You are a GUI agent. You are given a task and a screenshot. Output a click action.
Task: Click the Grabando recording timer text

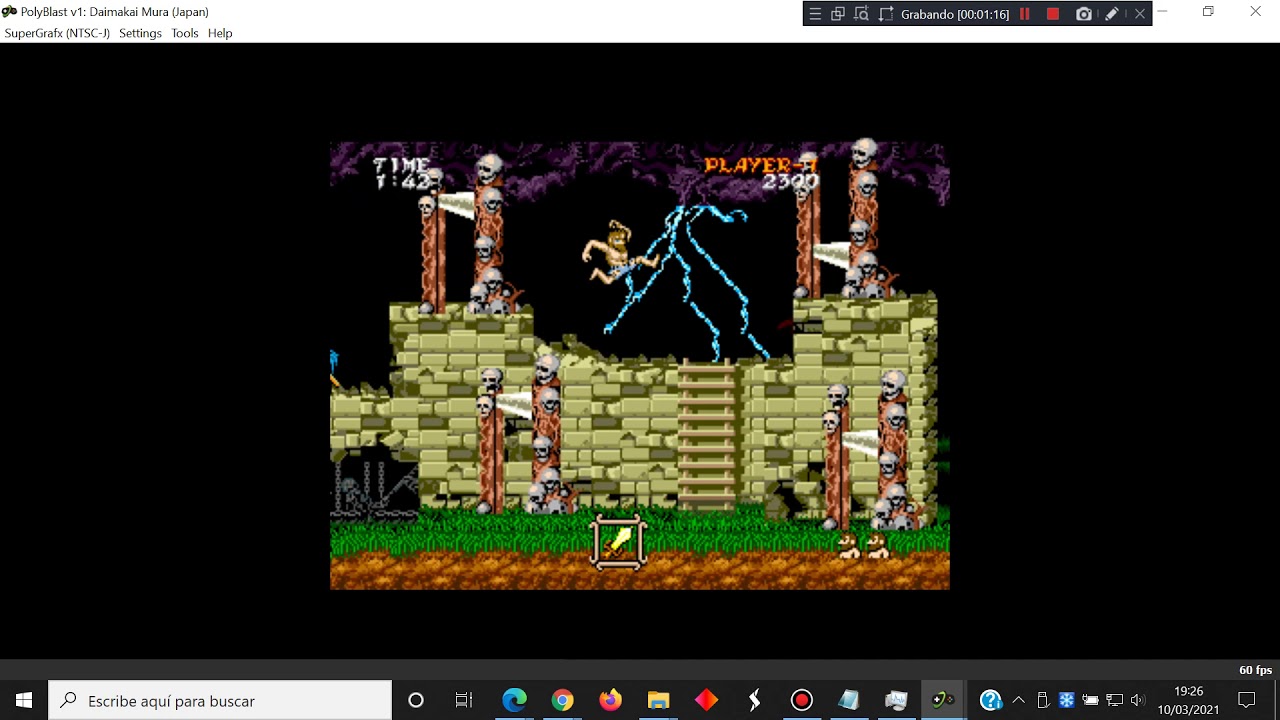[954, 14]
